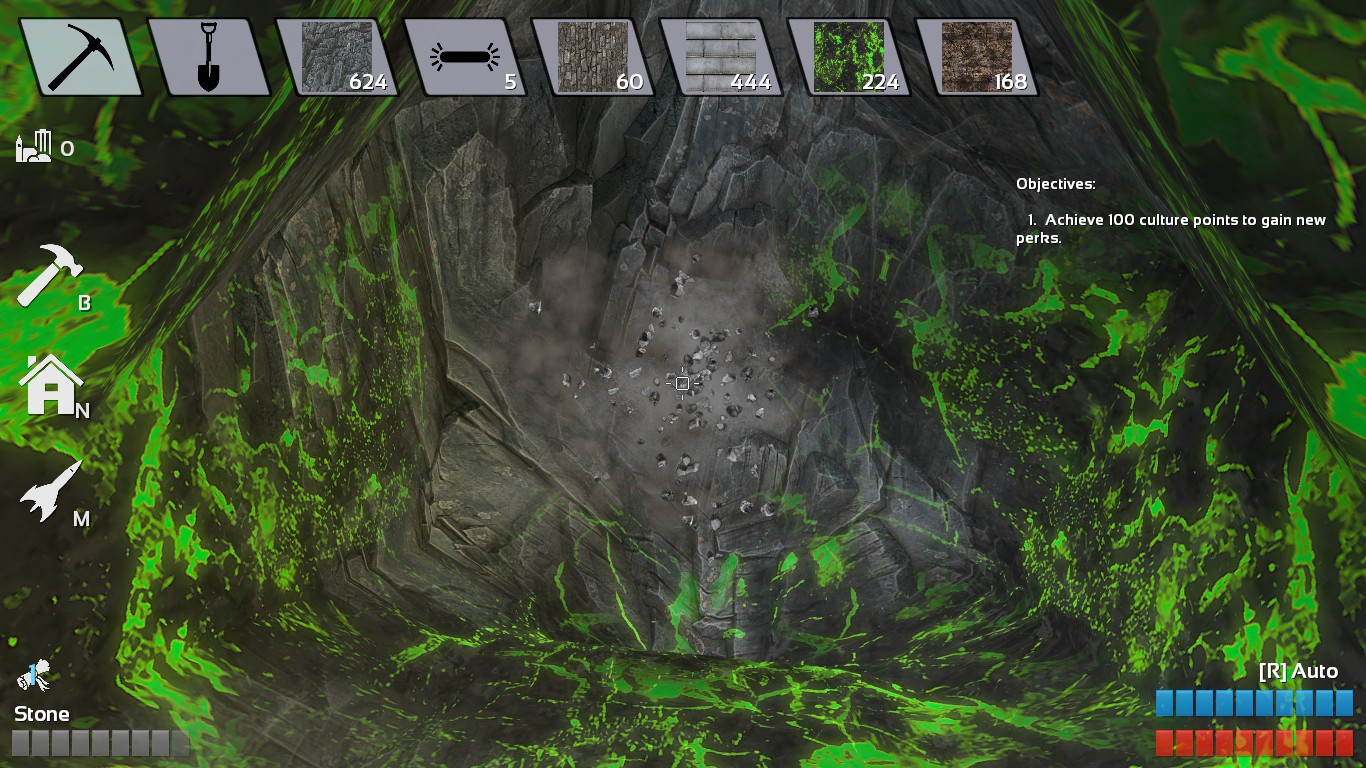Select the pickaxe tool in the hotbar
Viewport: 1366px width, 768px height.
(80, 57)
